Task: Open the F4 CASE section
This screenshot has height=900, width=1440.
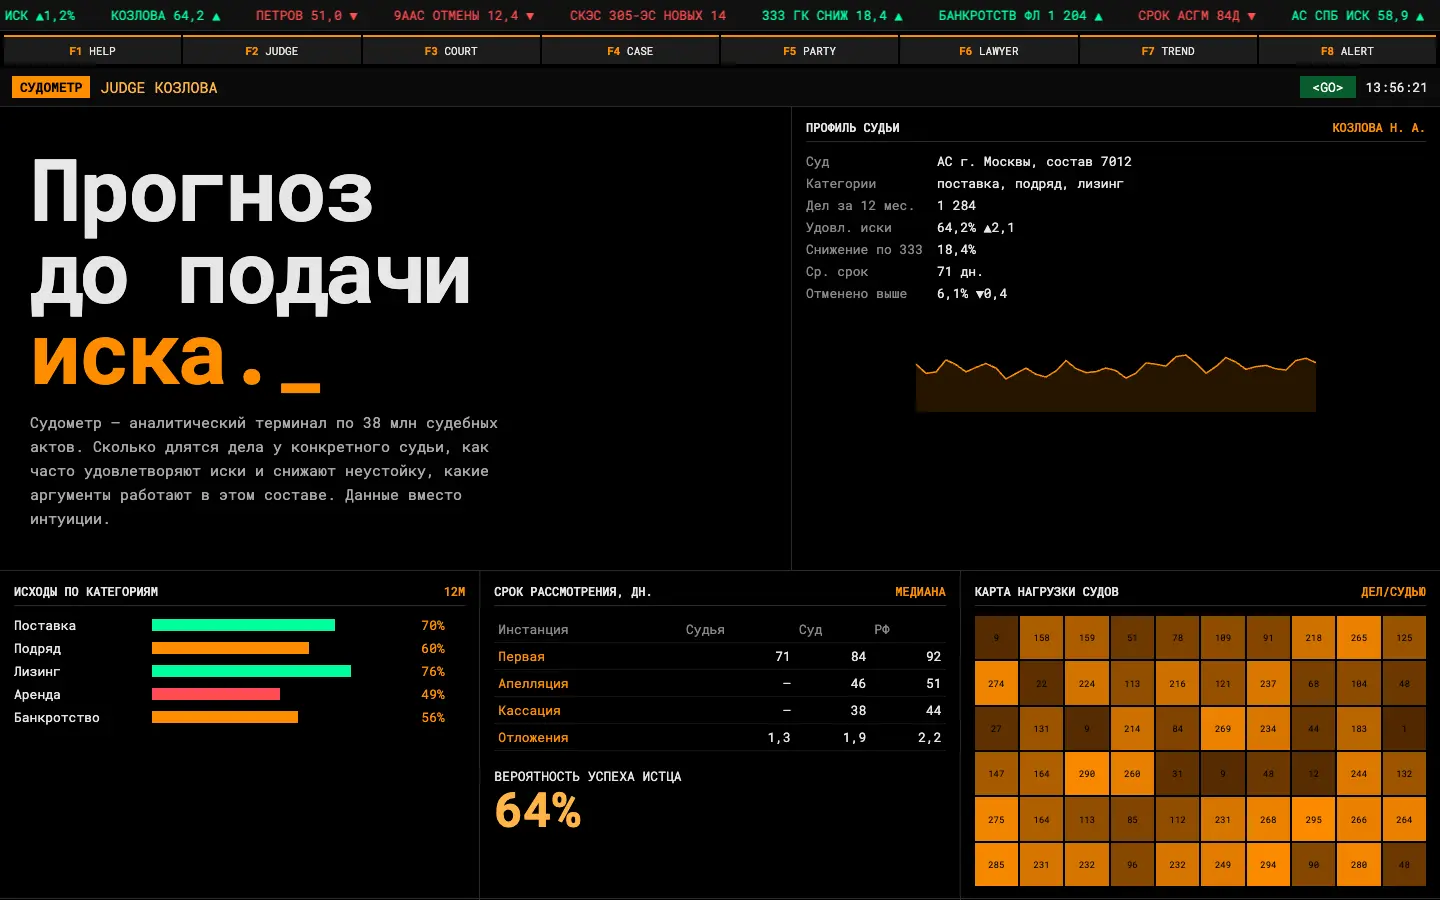Action: coord(630,50)
